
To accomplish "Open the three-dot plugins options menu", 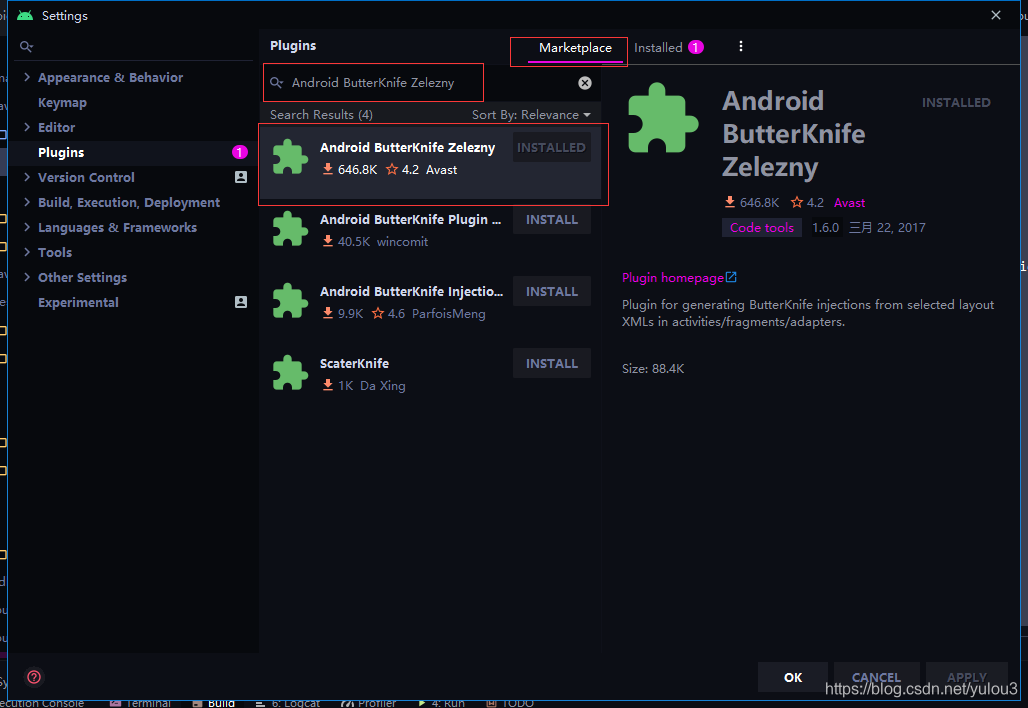I will (741, 46).
